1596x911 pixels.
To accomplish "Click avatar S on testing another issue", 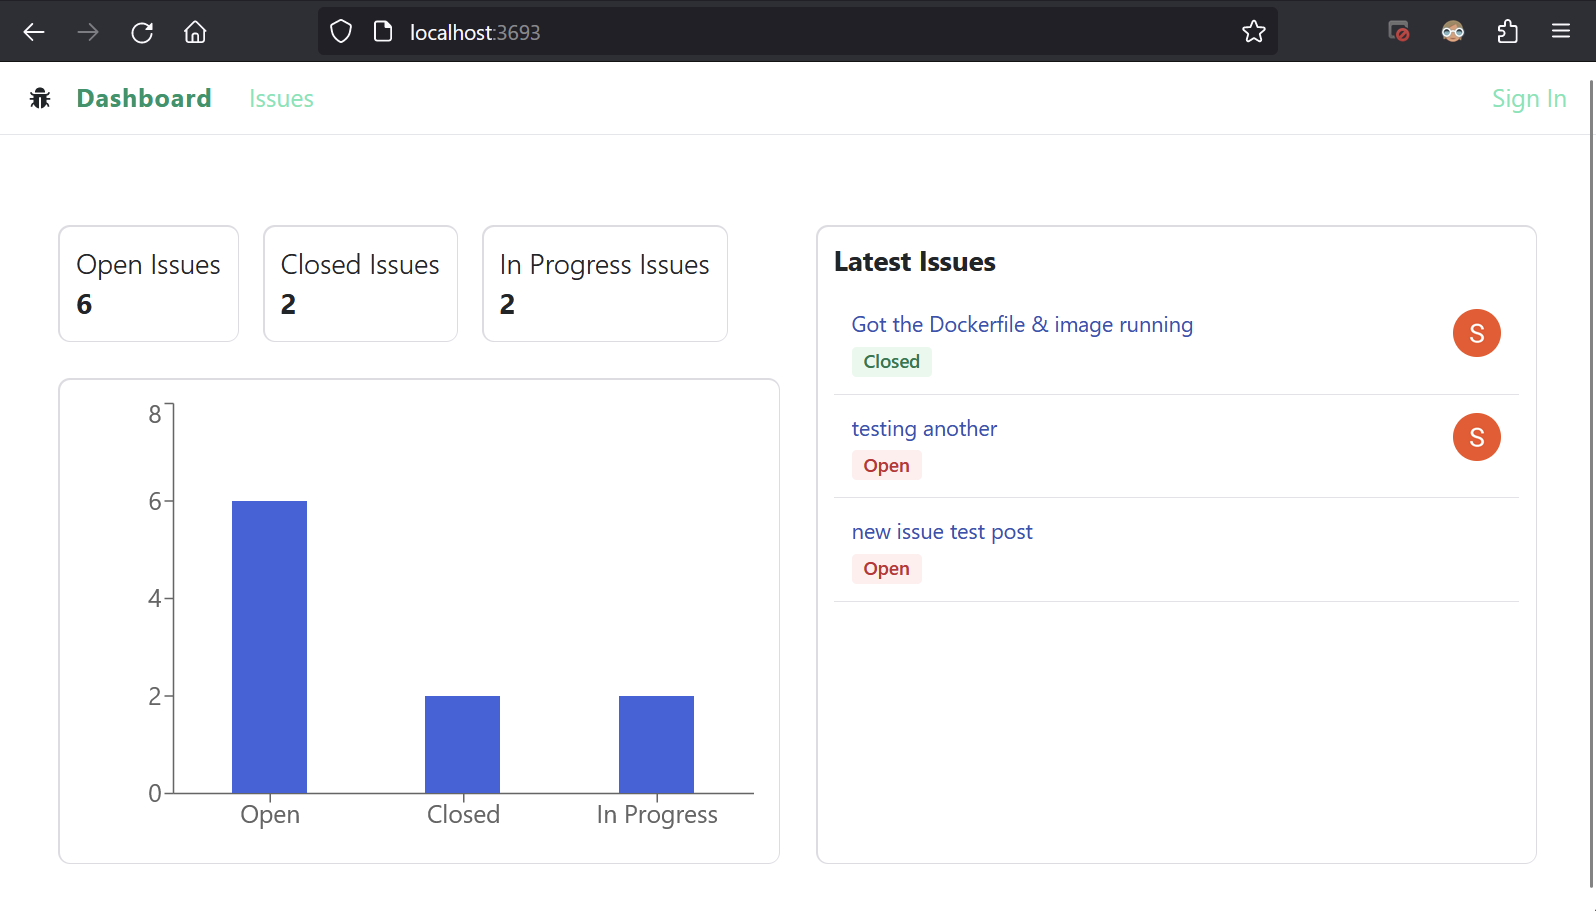I will pos(1477,437).
